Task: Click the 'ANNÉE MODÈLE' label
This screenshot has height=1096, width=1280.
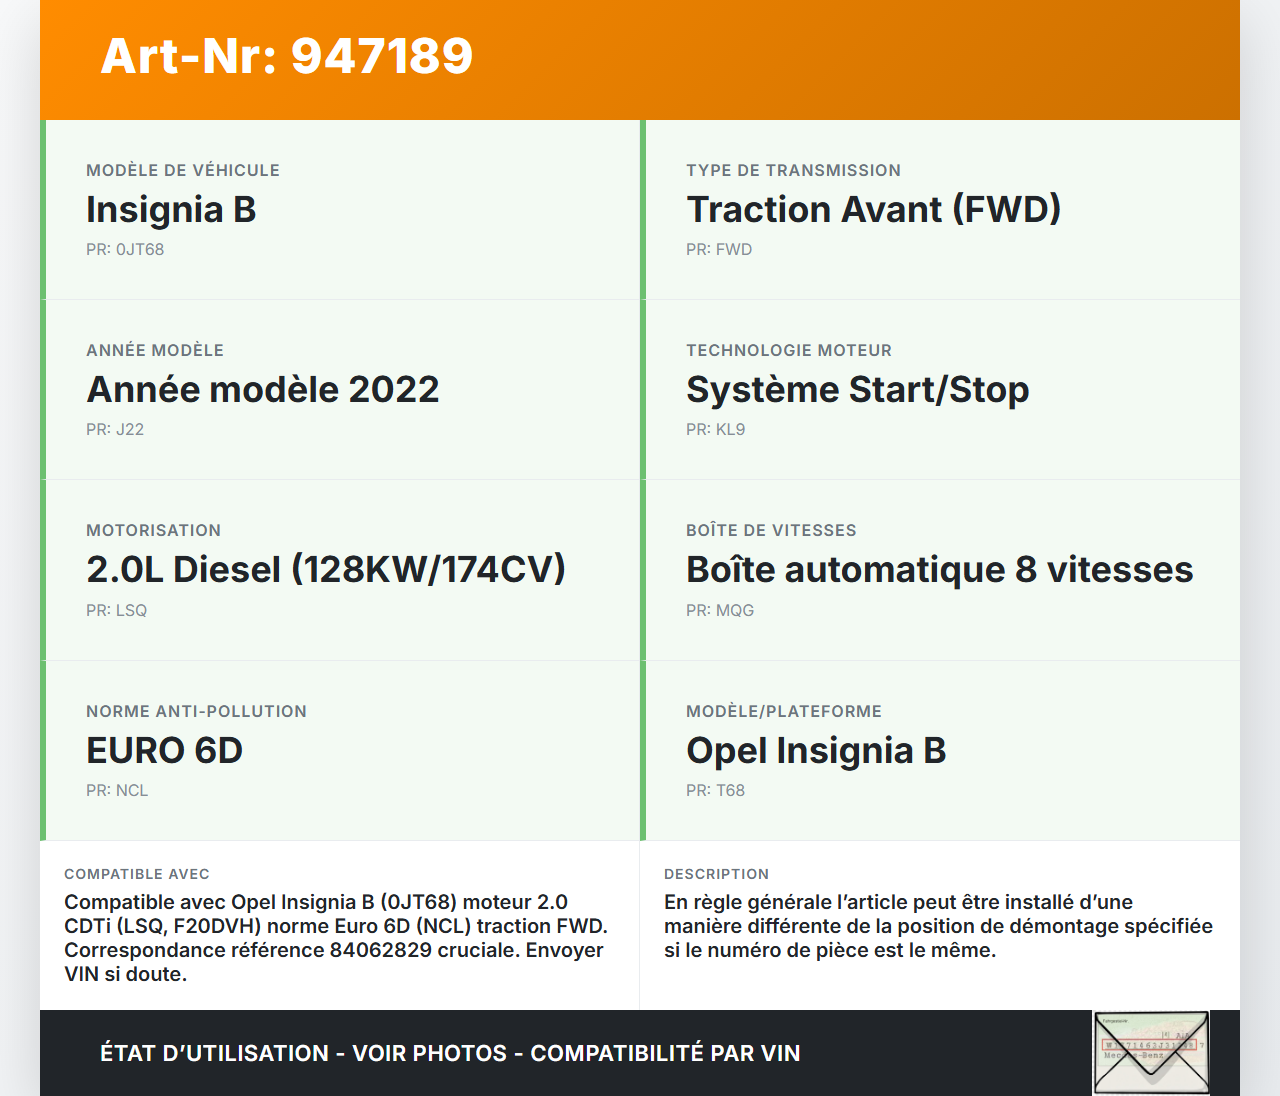Action: pos(155,351)
